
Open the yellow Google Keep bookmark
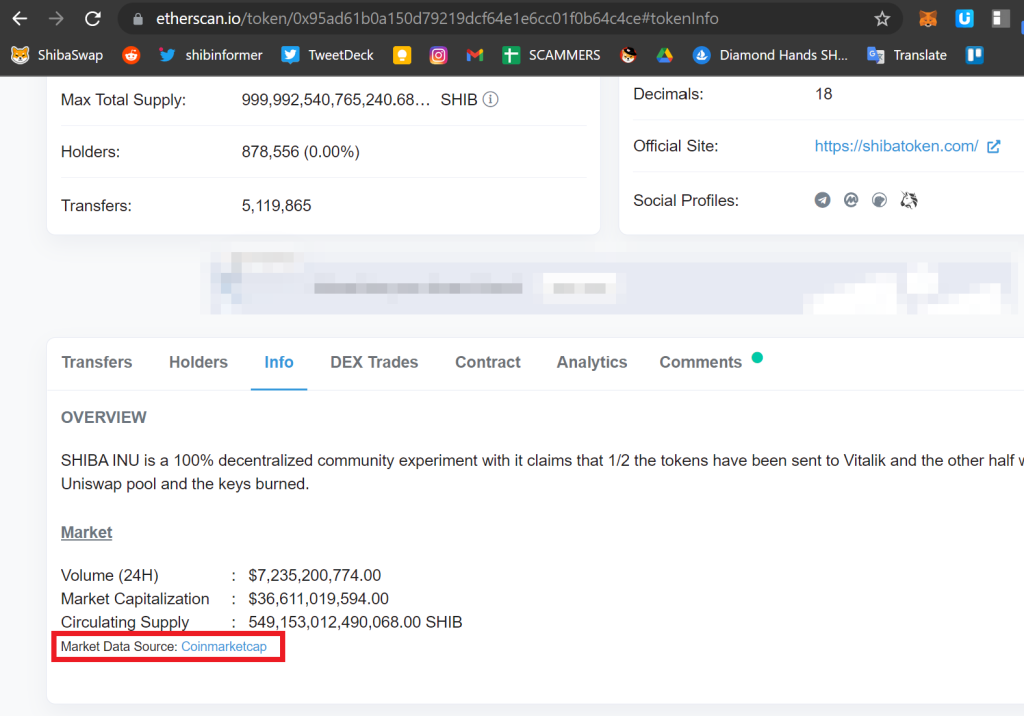[x=402, y=55]
